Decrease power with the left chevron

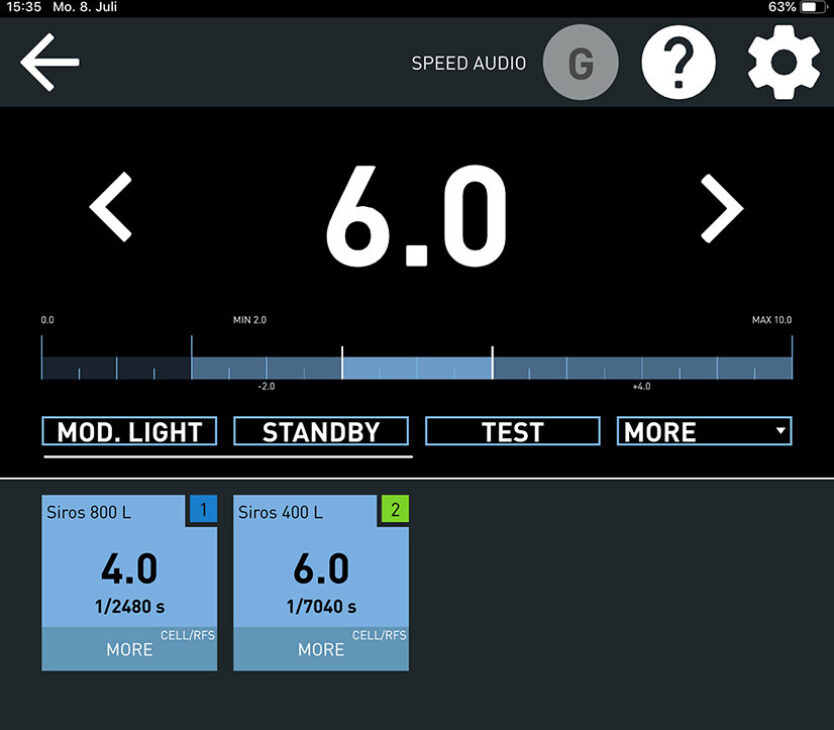[x=111, y=208]
